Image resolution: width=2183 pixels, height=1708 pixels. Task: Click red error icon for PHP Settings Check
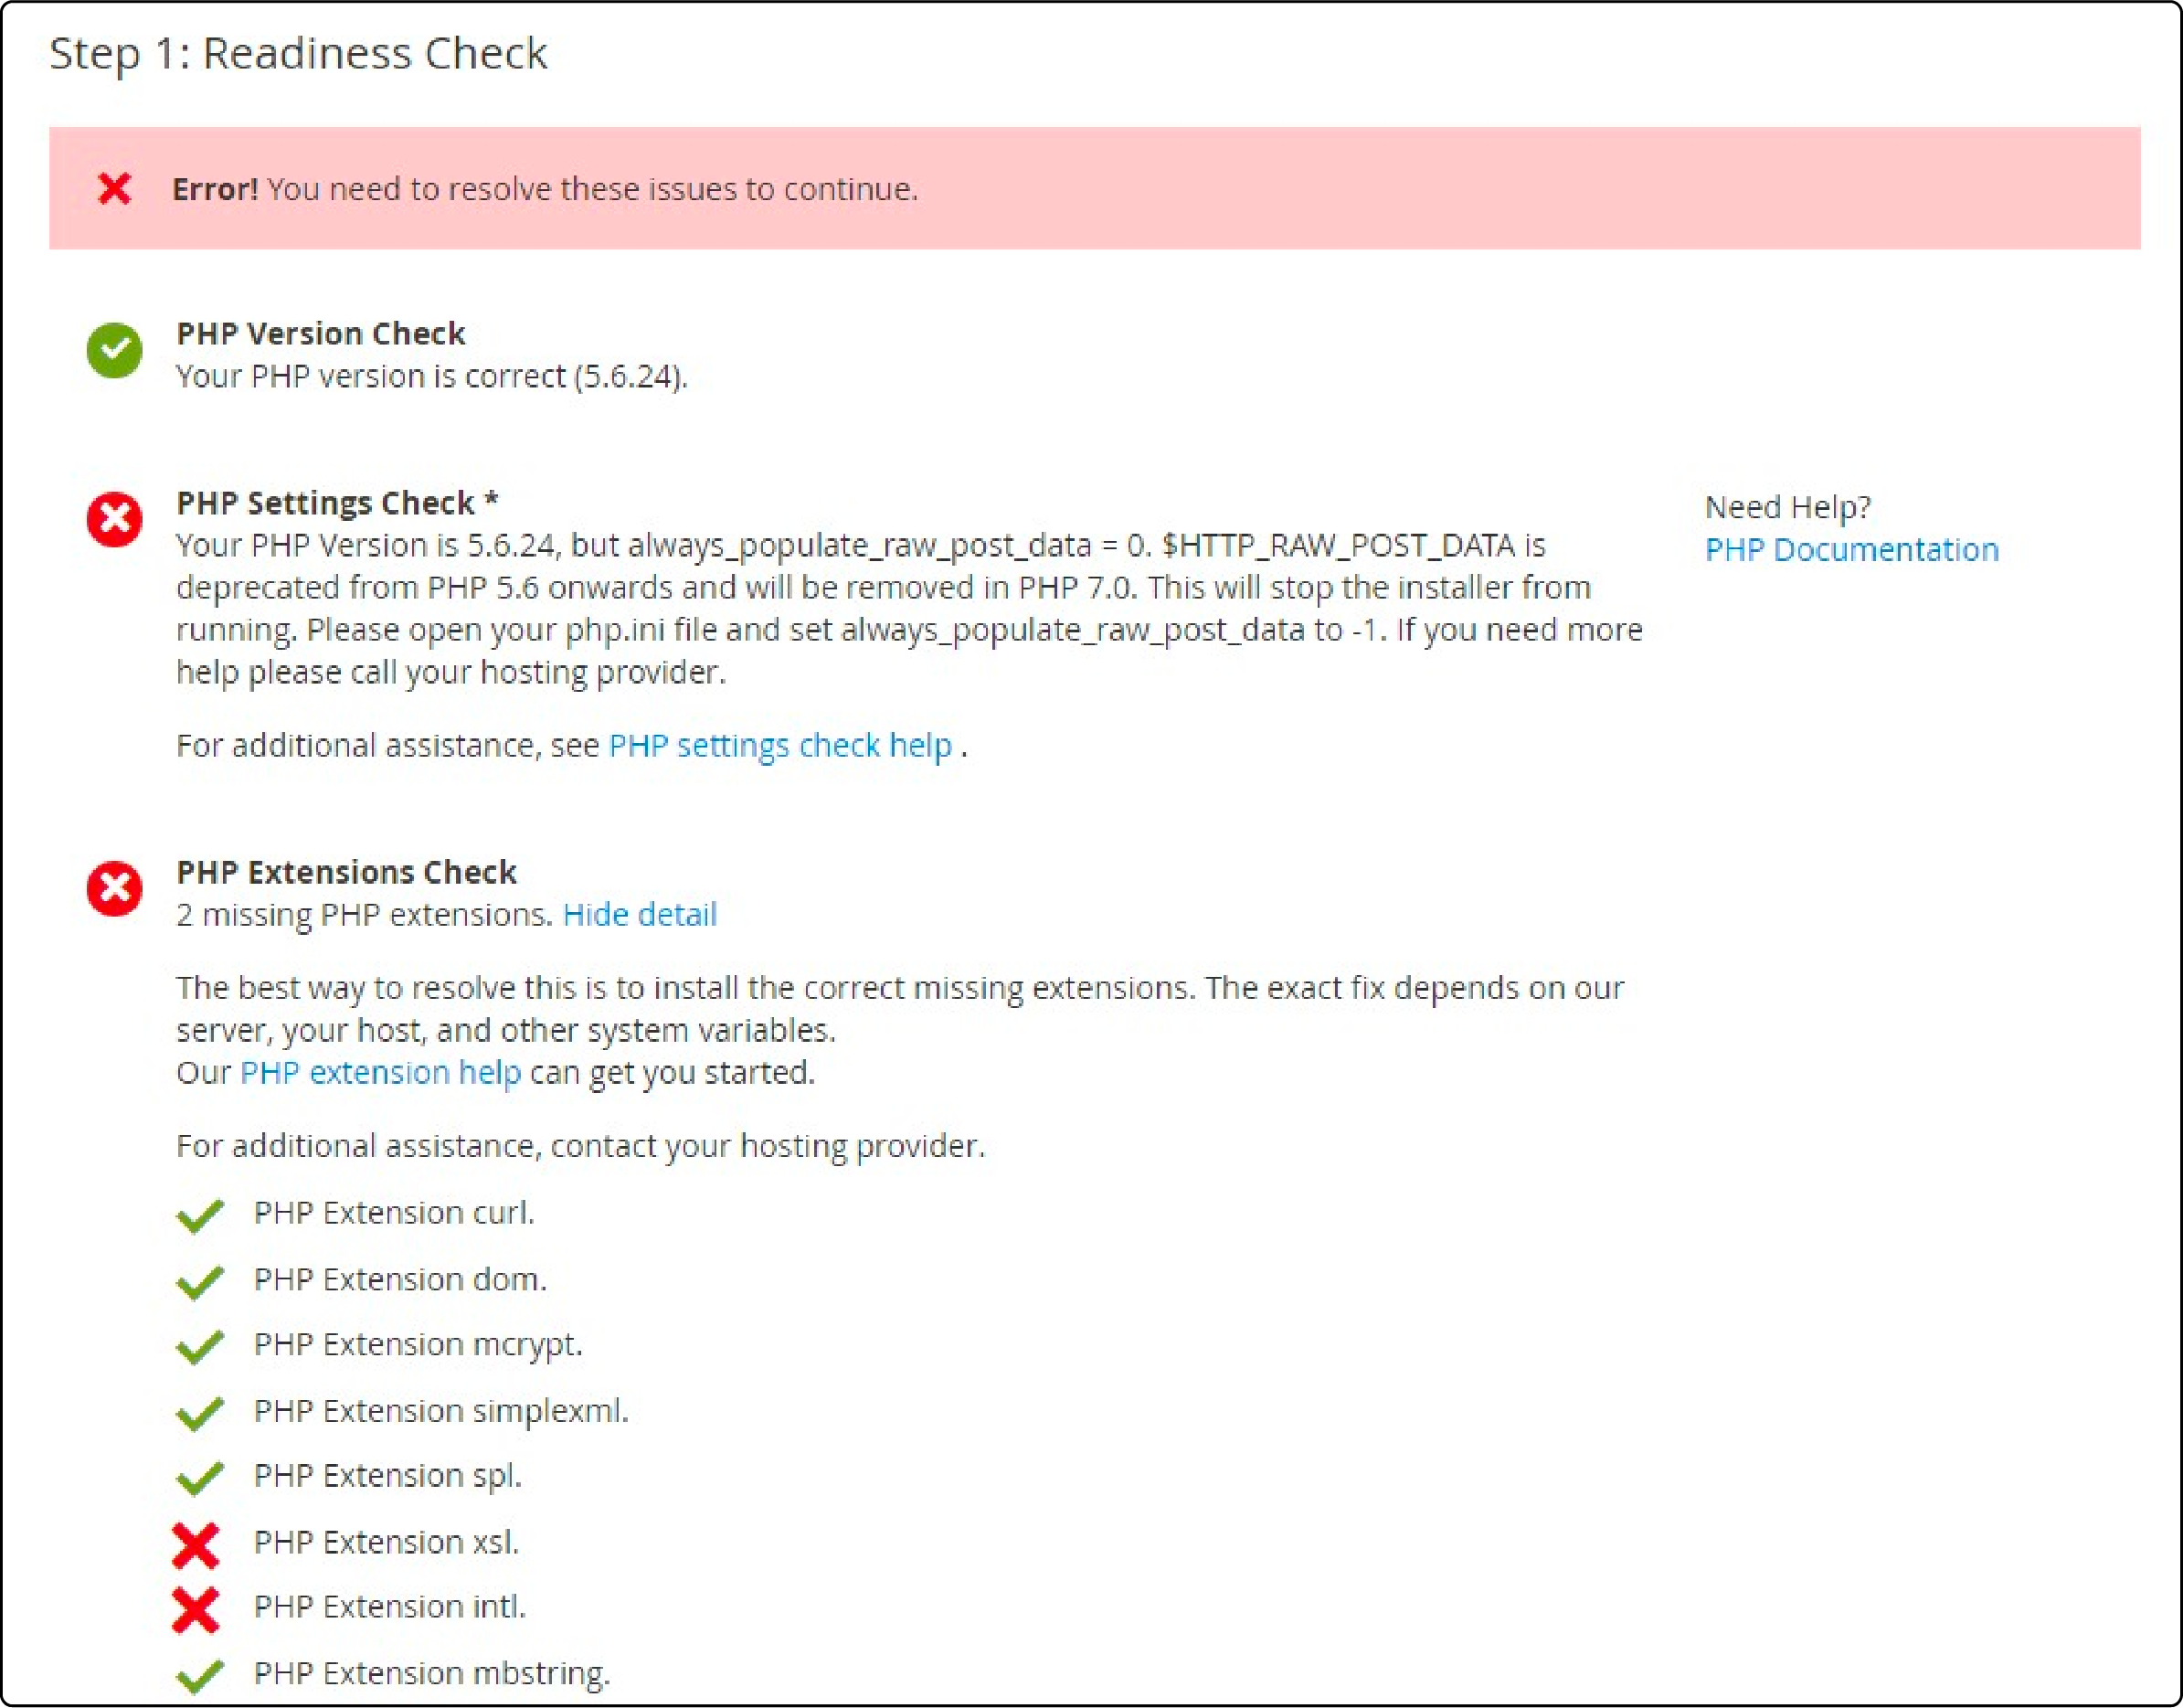point(115,519)
